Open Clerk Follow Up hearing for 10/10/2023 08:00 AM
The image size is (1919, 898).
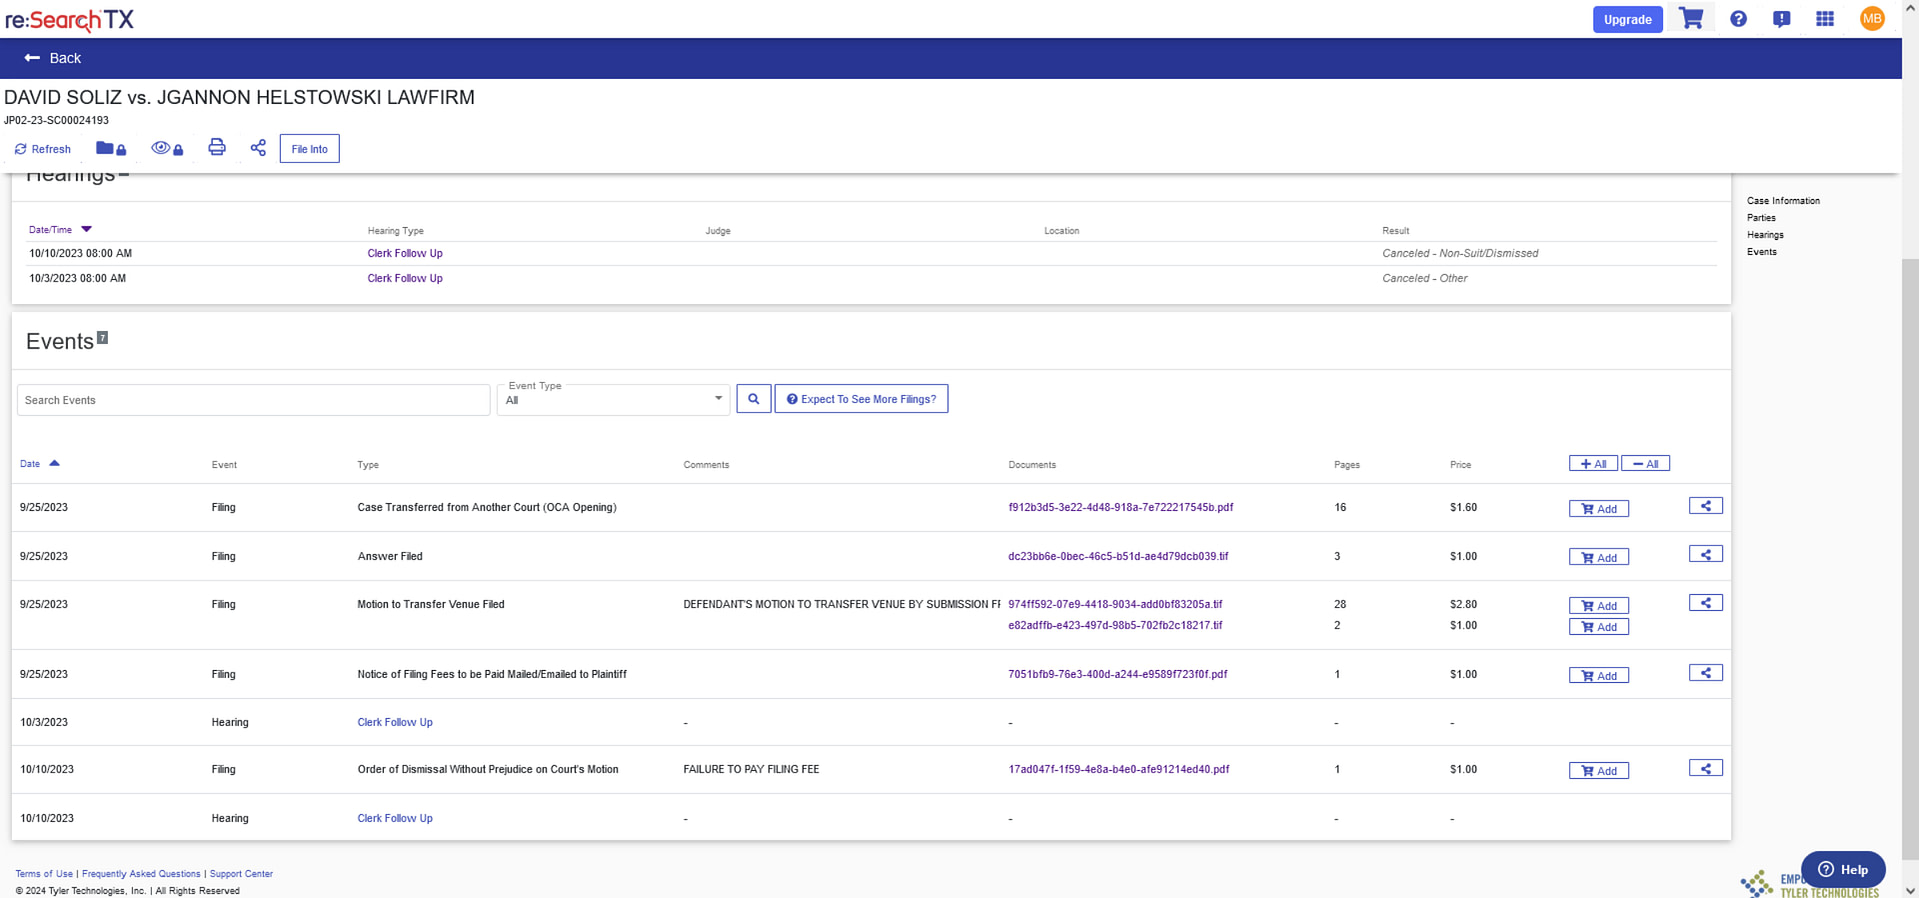pyautogui.click(x=405, y=254)
